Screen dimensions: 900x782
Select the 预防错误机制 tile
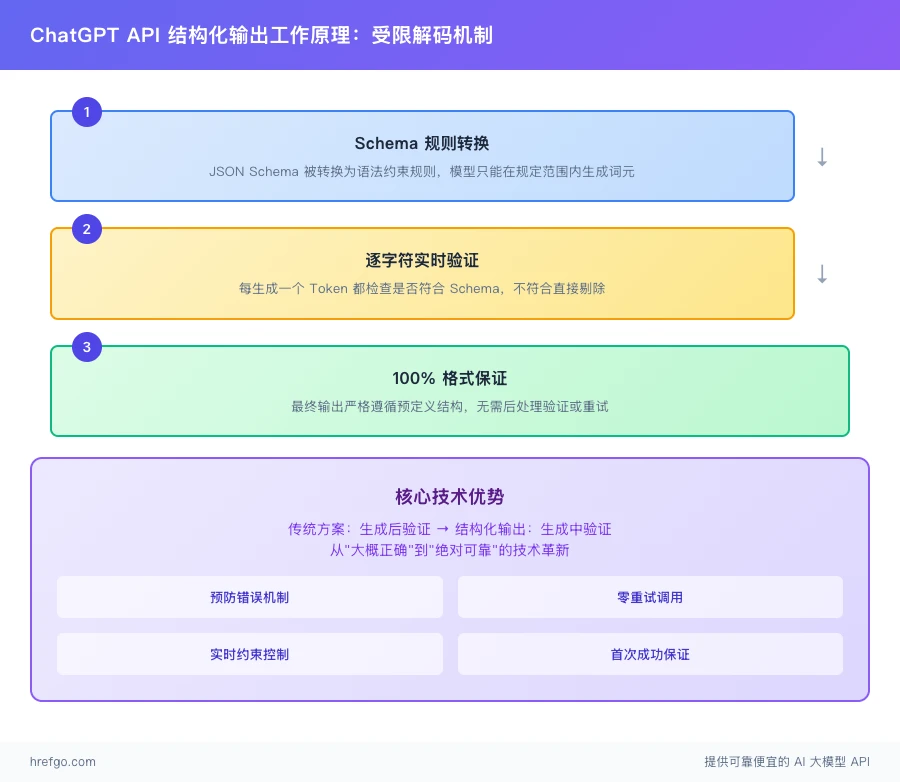click(250, 597)
